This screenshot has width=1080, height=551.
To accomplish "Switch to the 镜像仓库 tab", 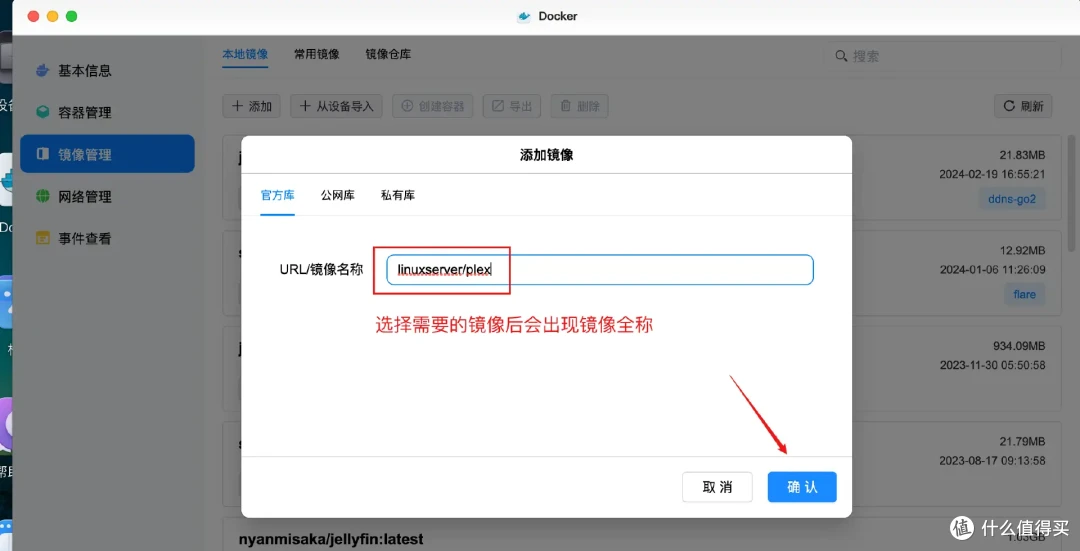I will coord(388,54).
